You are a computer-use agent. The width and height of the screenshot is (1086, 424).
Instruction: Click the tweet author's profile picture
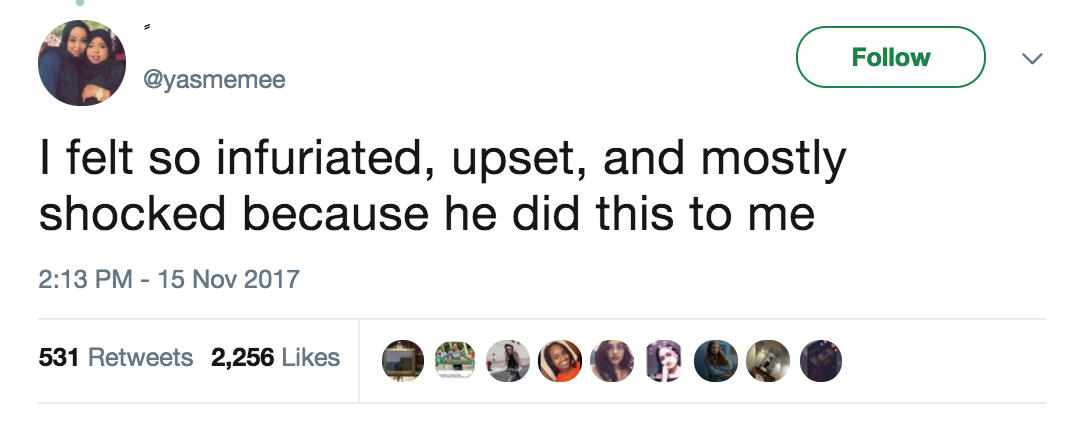coord(82,63)
